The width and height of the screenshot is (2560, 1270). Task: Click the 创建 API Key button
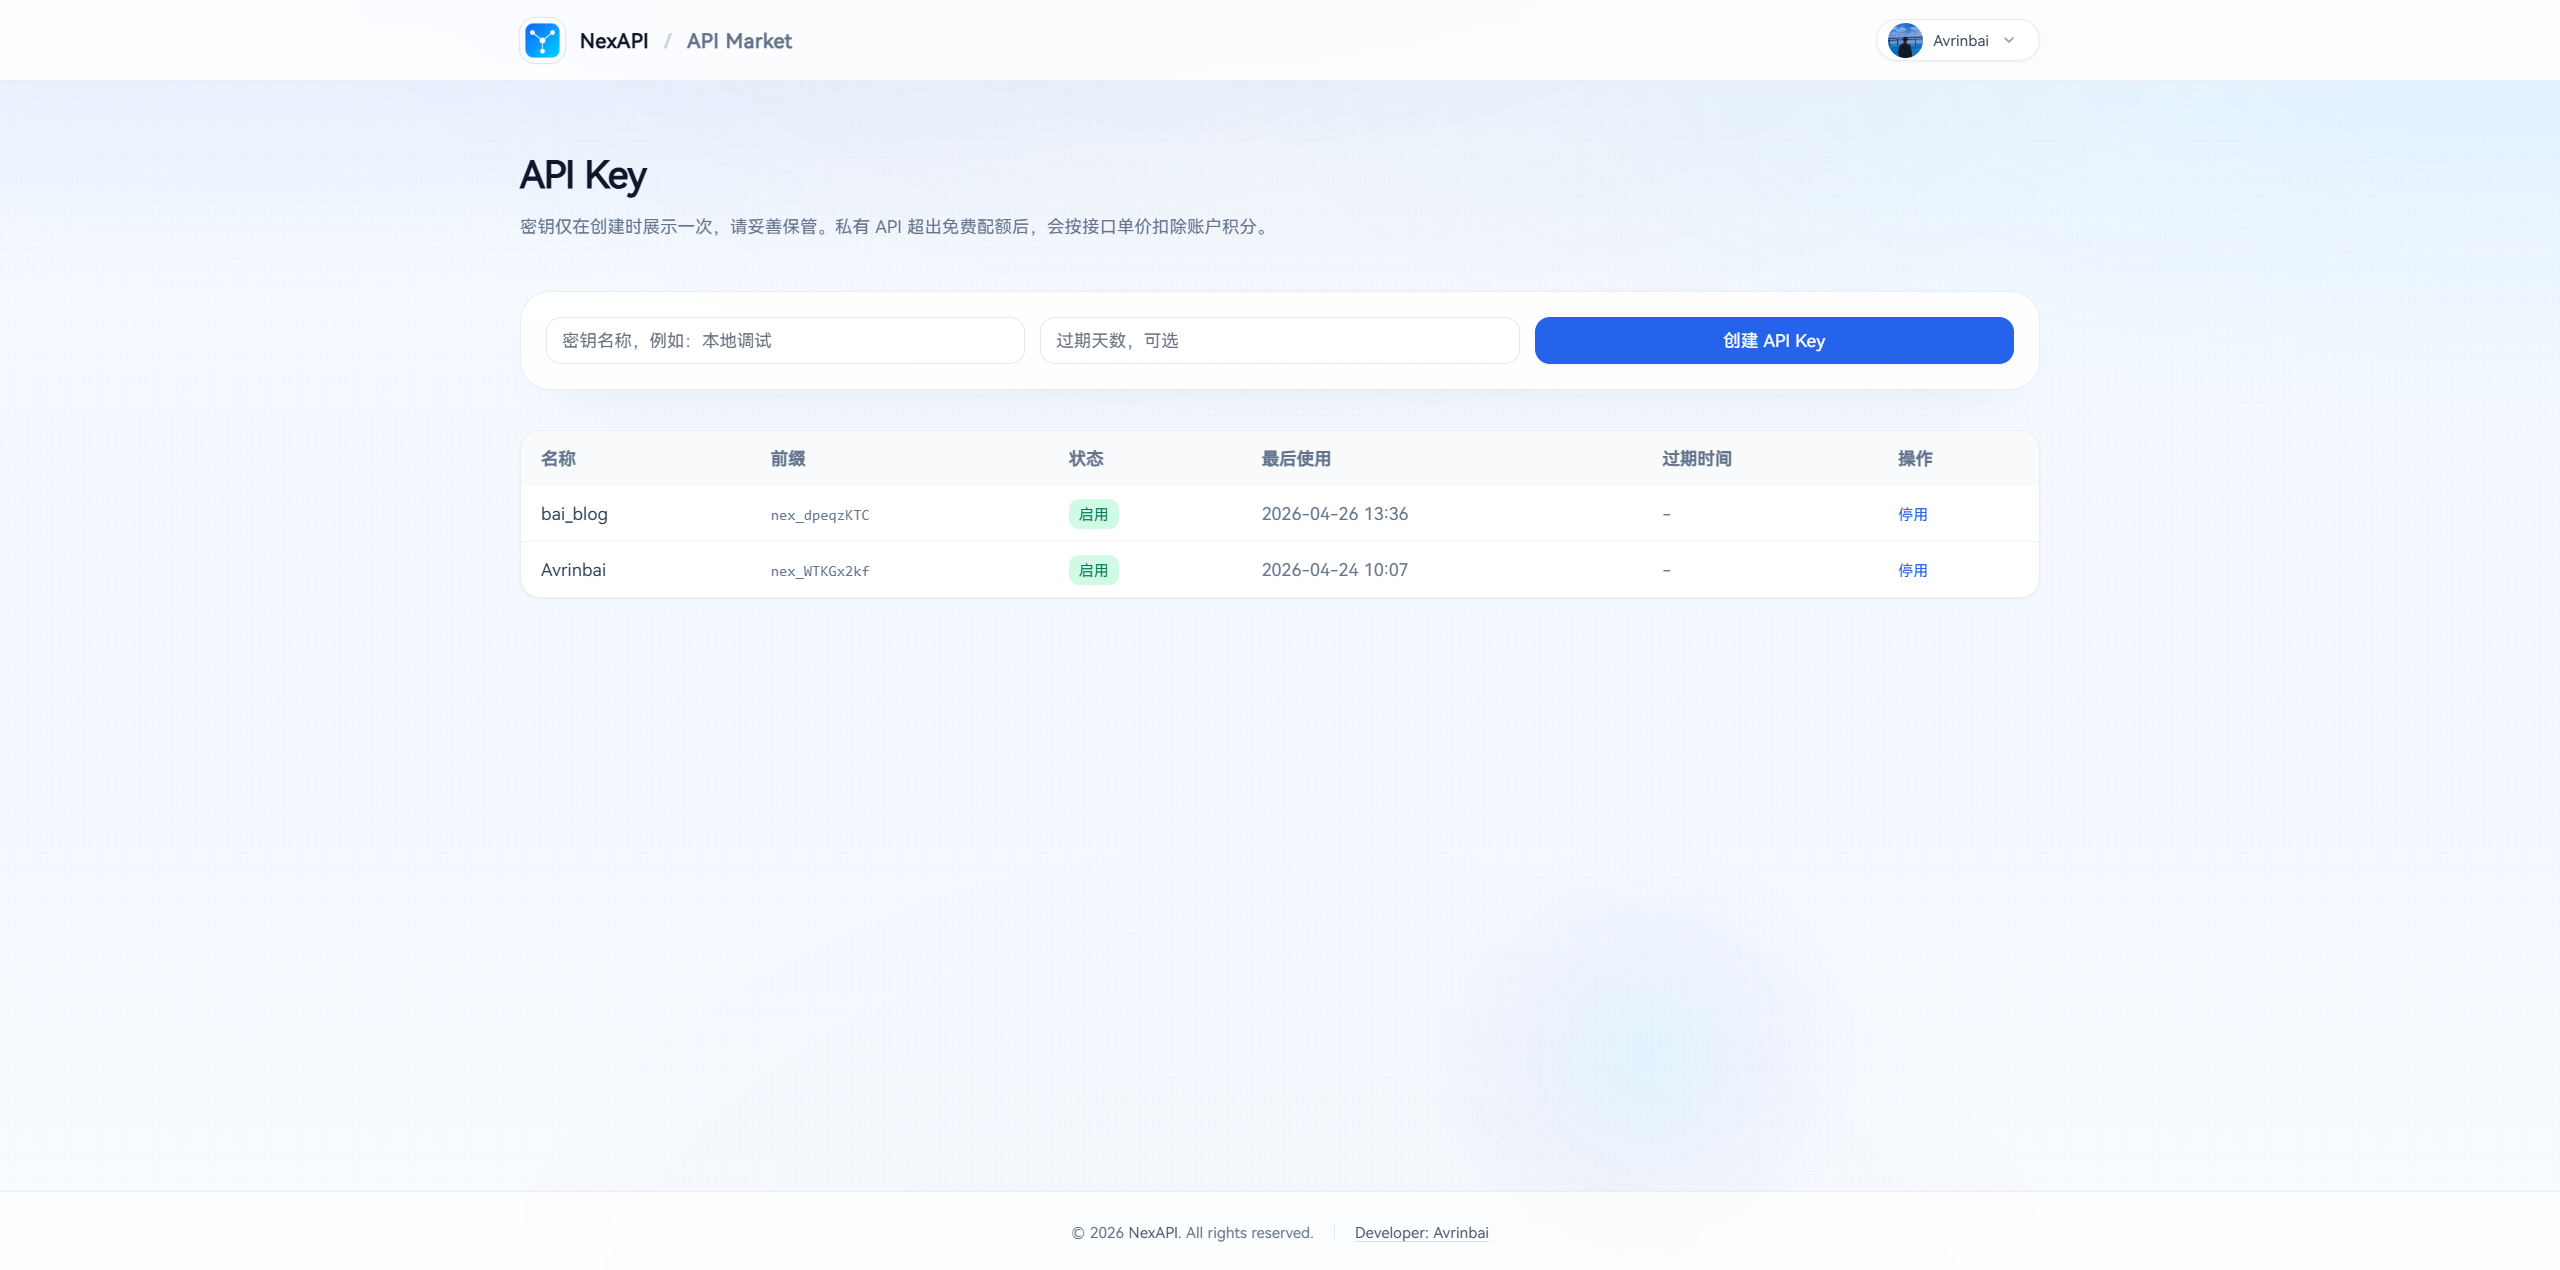[x=1773, y=341]
